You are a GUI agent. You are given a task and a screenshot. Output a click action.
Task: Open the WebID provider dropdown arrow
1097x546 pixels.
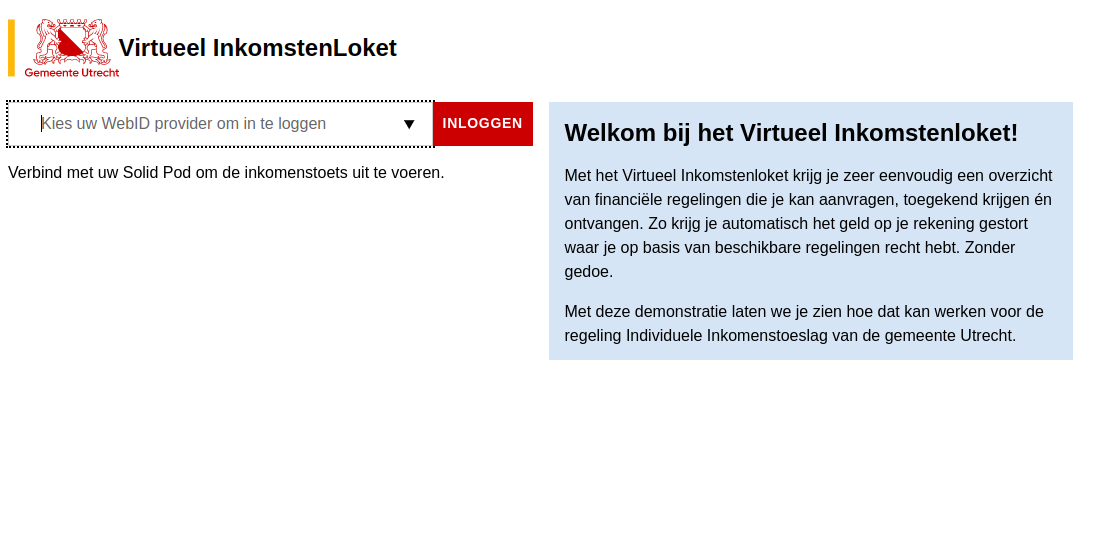pos(409,125)
